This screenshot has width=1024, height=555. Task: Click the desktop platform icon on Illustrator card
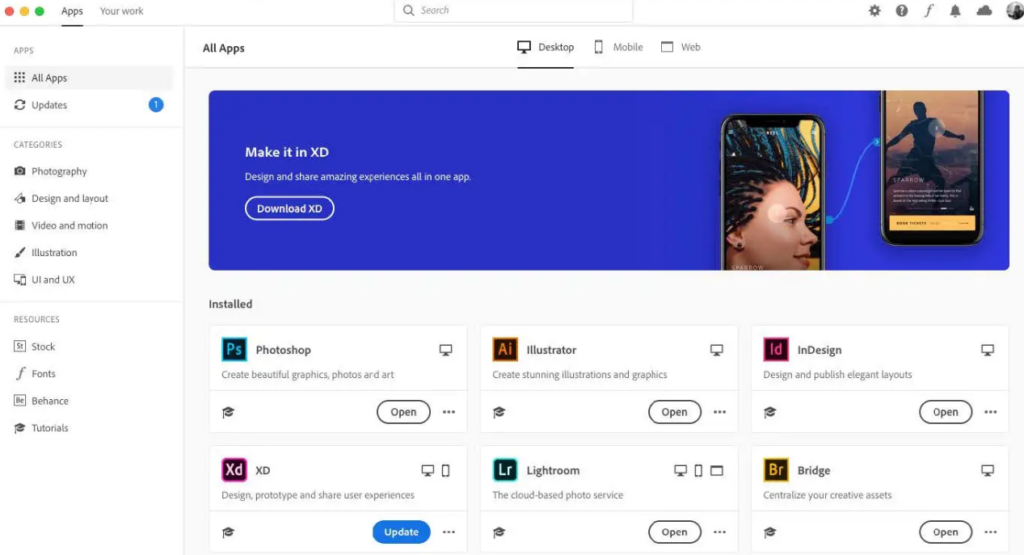[716, 350]
